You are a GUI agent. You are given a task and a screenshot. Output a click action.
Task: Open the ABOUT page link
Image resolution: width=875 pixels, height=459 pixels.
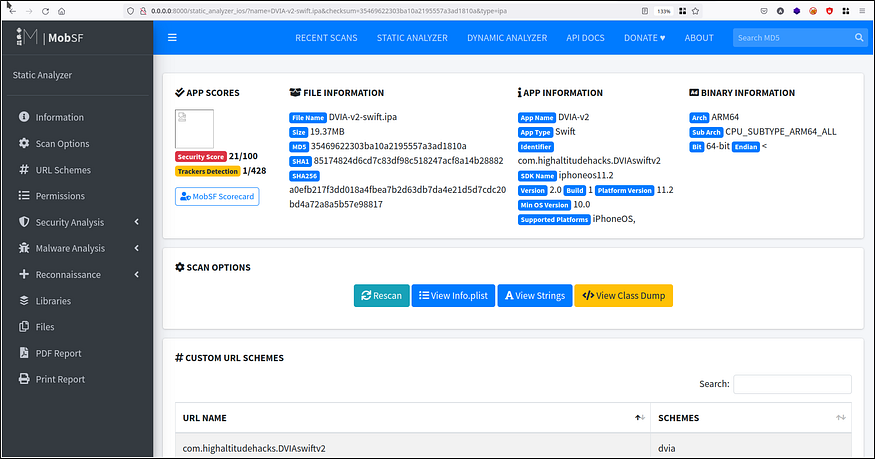(699, 38)
